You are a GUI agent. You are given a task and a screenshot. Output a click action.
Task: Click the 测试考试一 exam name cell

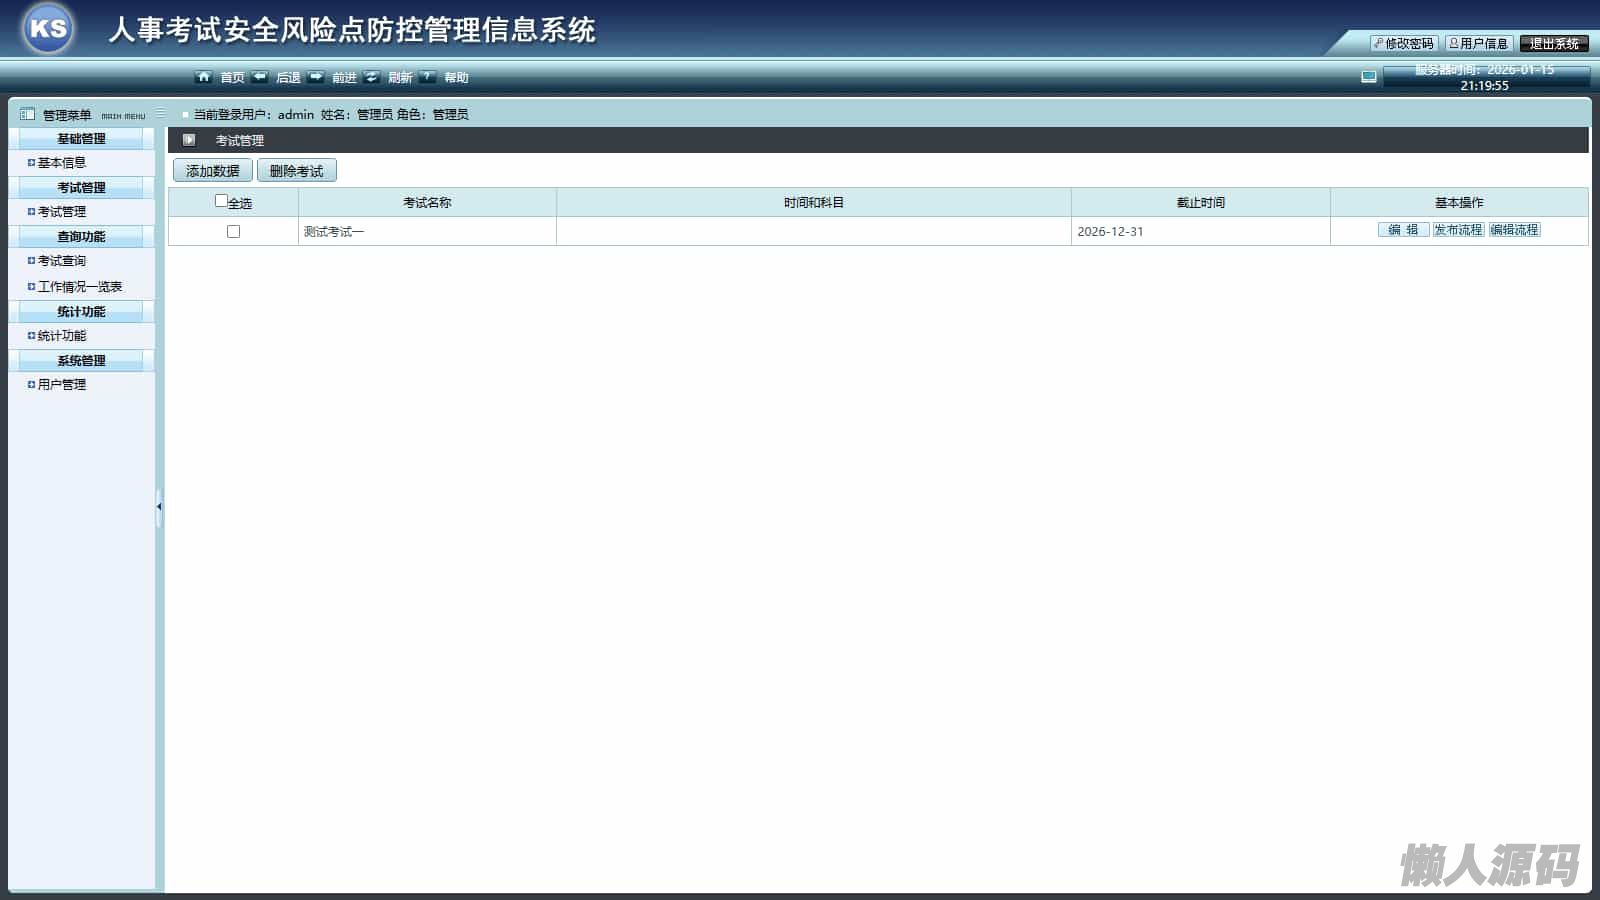click(427, 231)
